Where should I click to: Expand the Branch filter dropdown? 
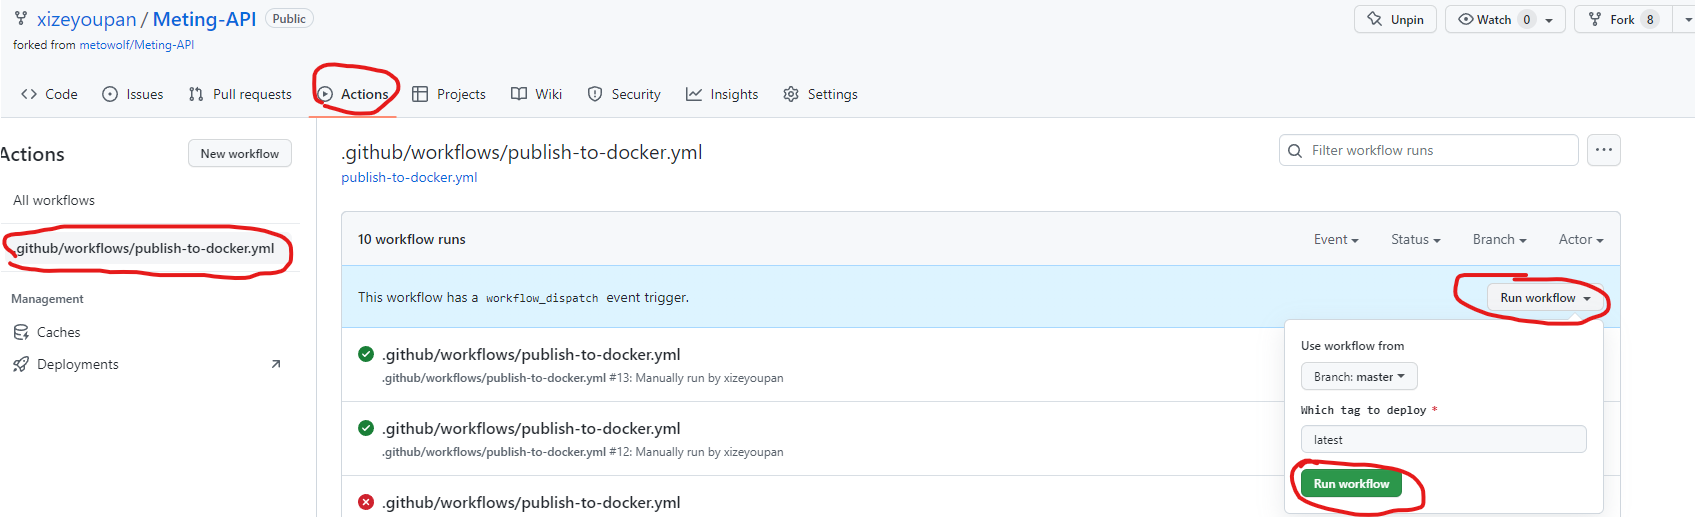(1500, 239)
